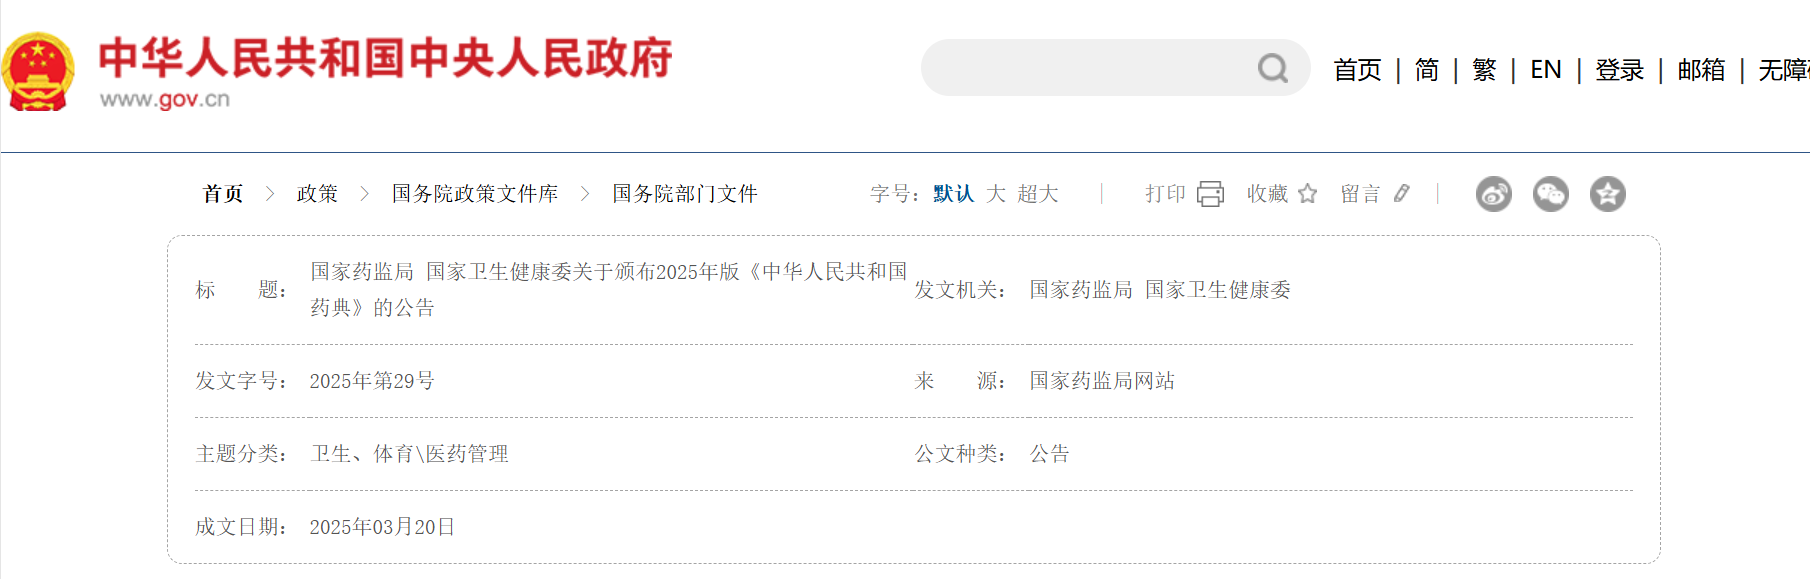Switch font size to 大

(995, 194)
